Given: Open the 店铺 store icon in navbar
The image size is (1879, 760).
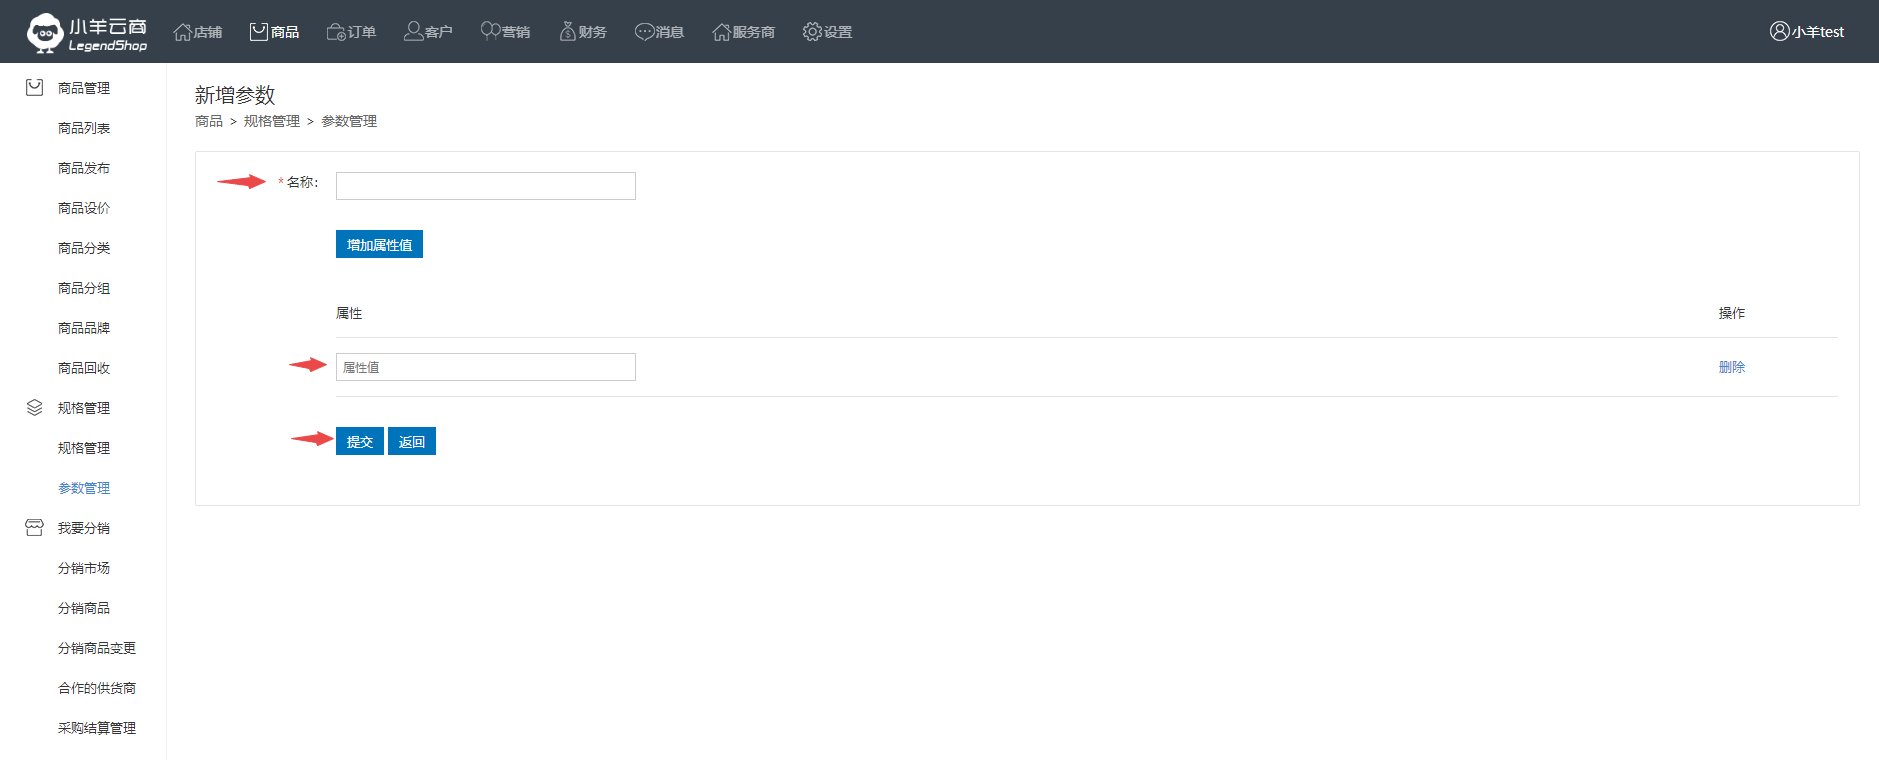Looking at the screenshot, I should (182, 32).
